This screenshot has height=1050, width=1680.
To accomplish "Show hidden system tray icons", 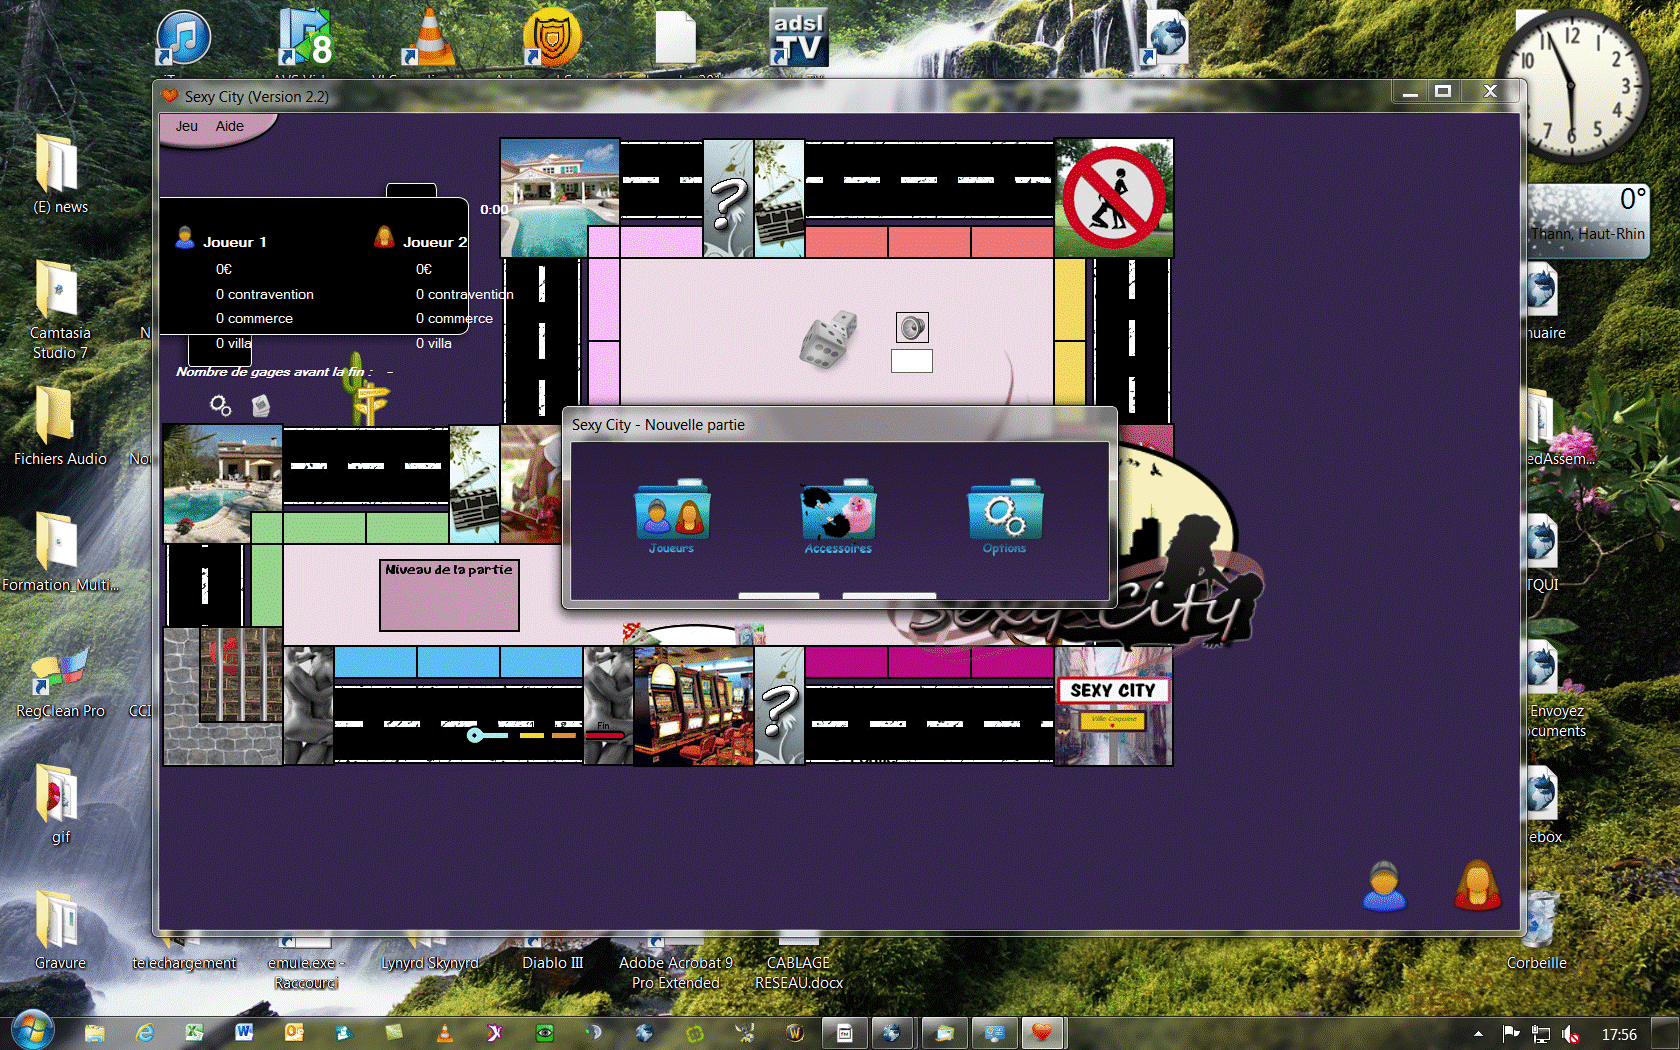I will coord(1478,1034).
